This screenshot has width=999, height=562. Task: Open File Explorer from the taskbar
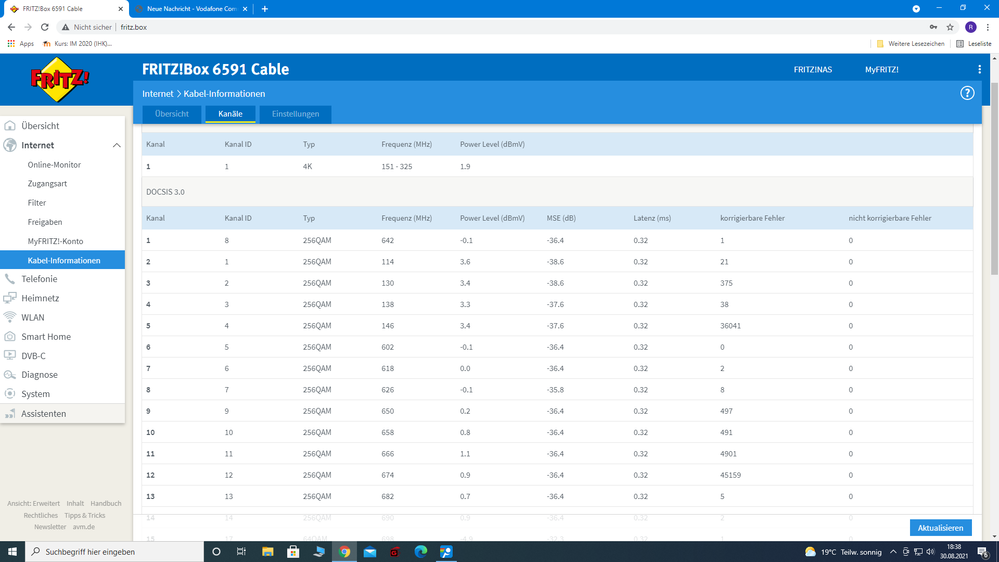267,552
